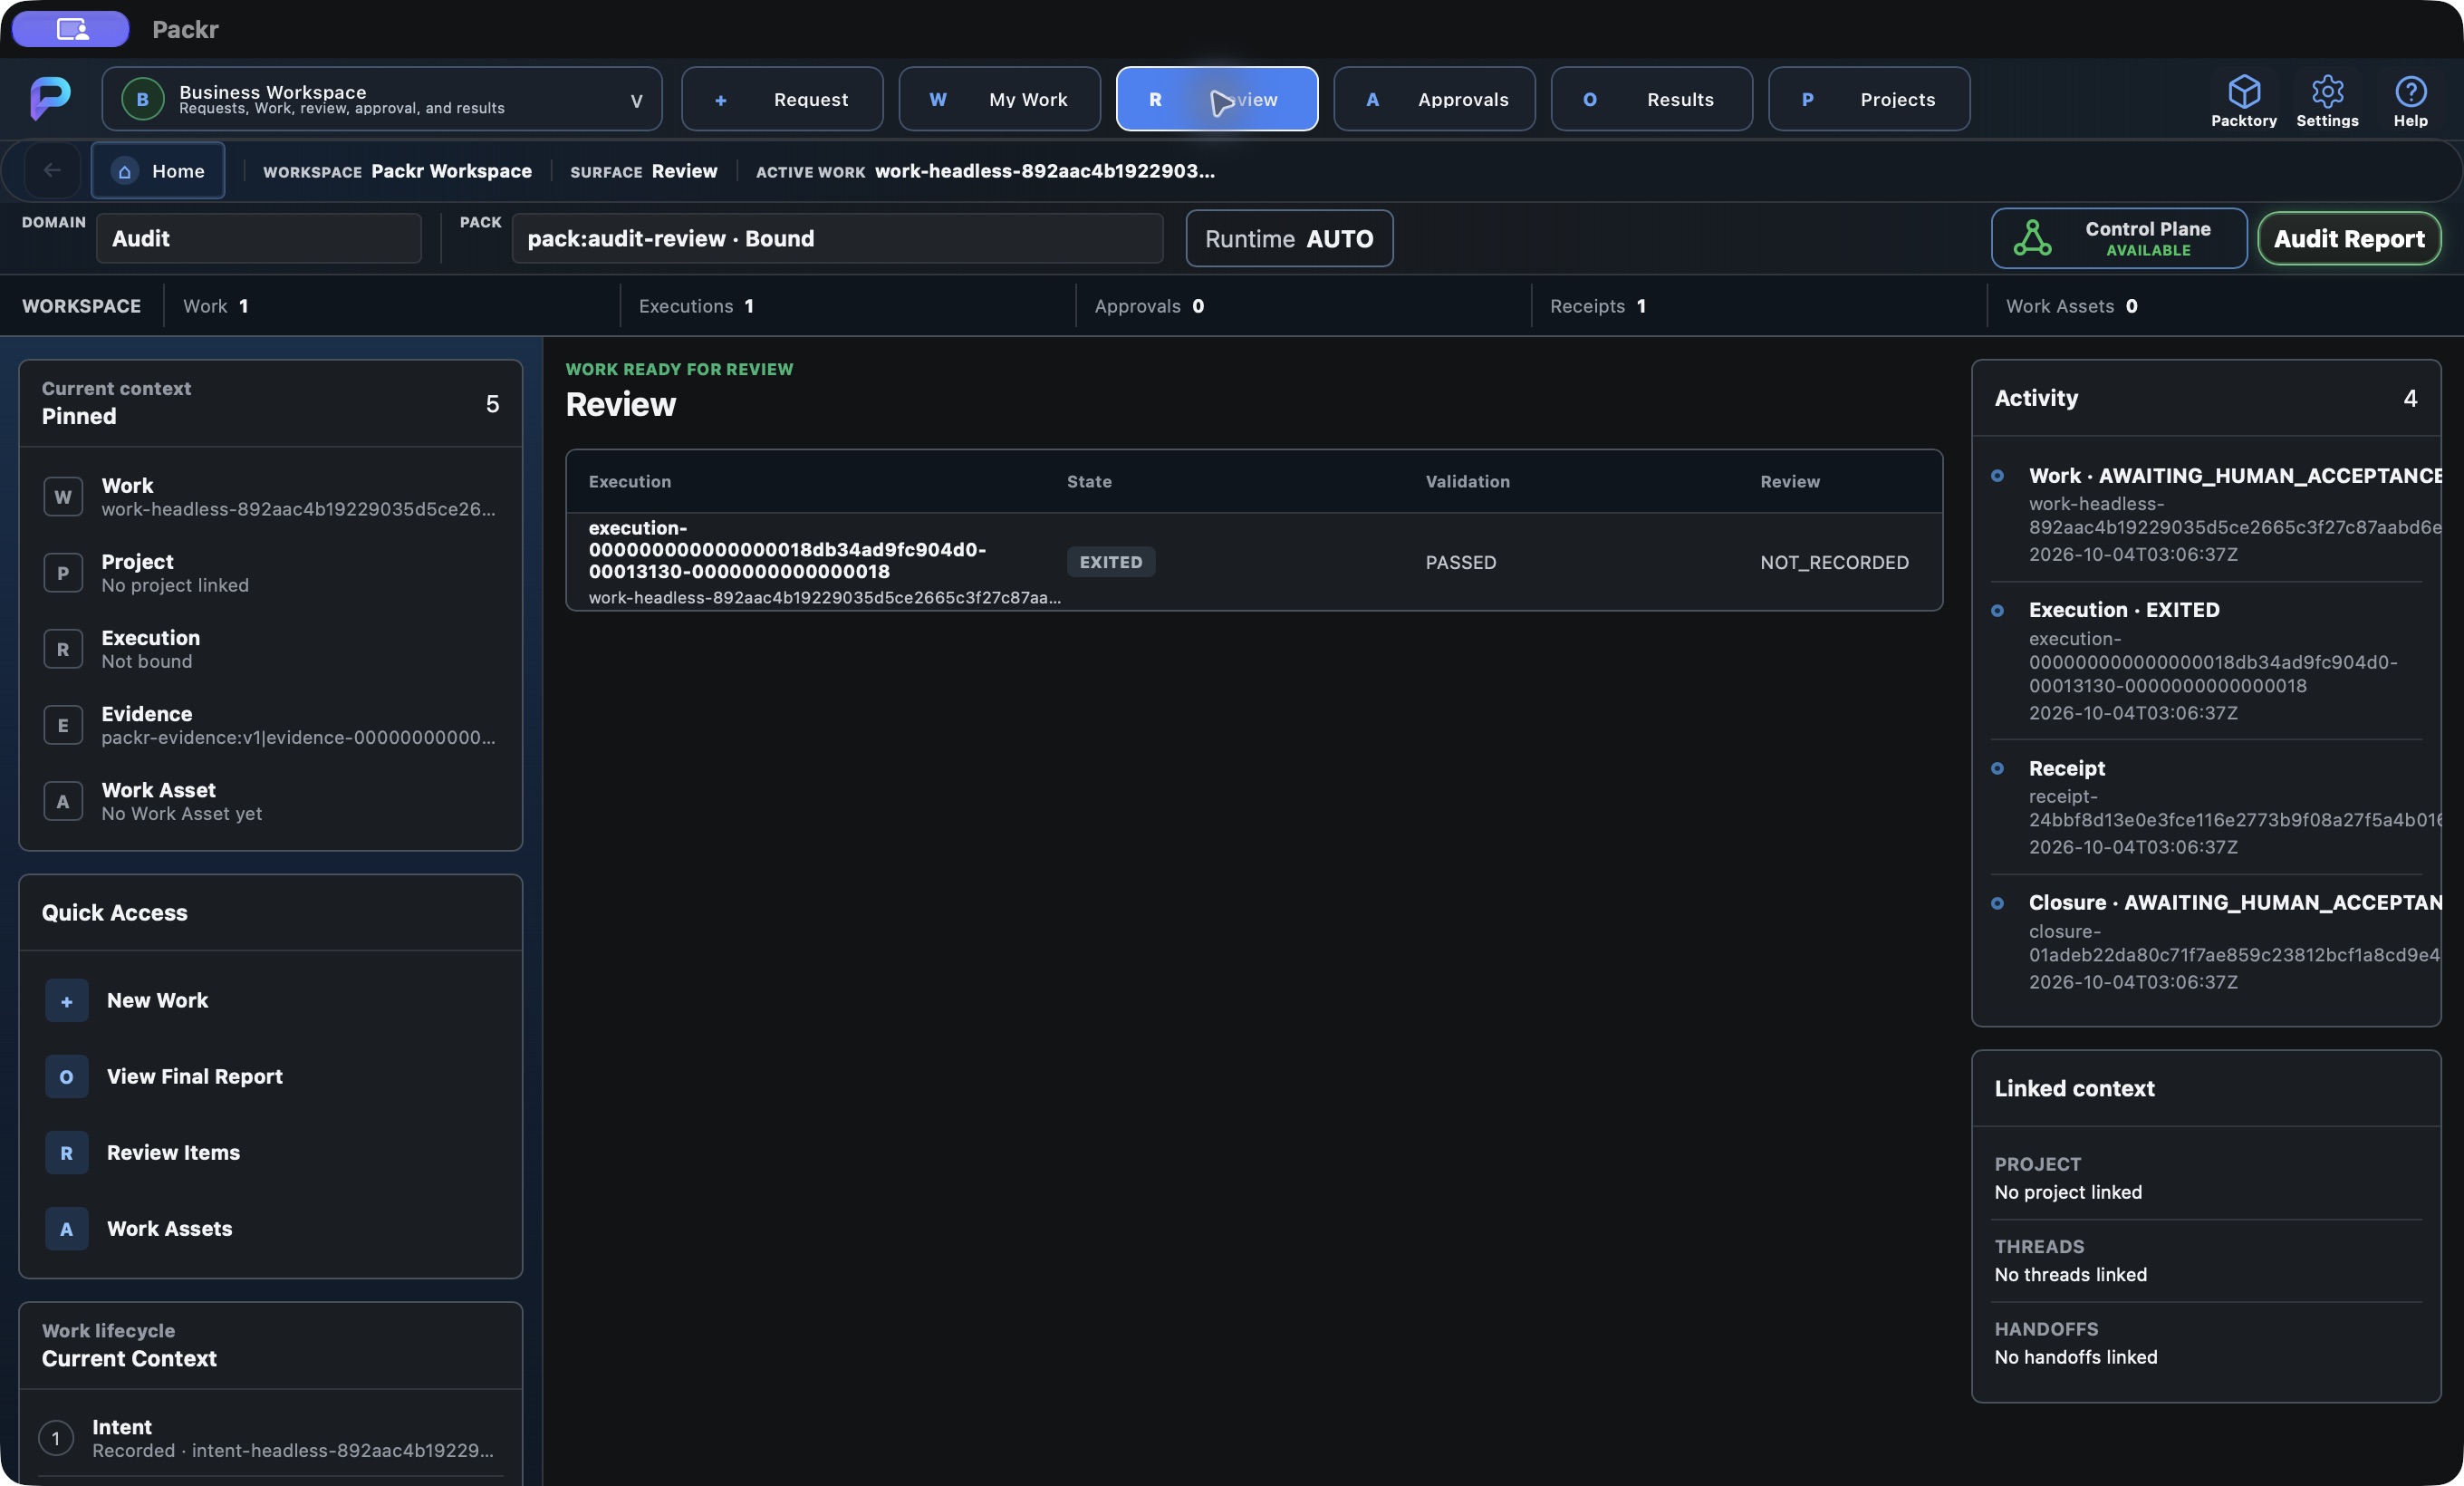Click the W icon beside pinned Work
This screenshot has height=1486, width=2464.
pyautogui.click(x=63, y=497)
